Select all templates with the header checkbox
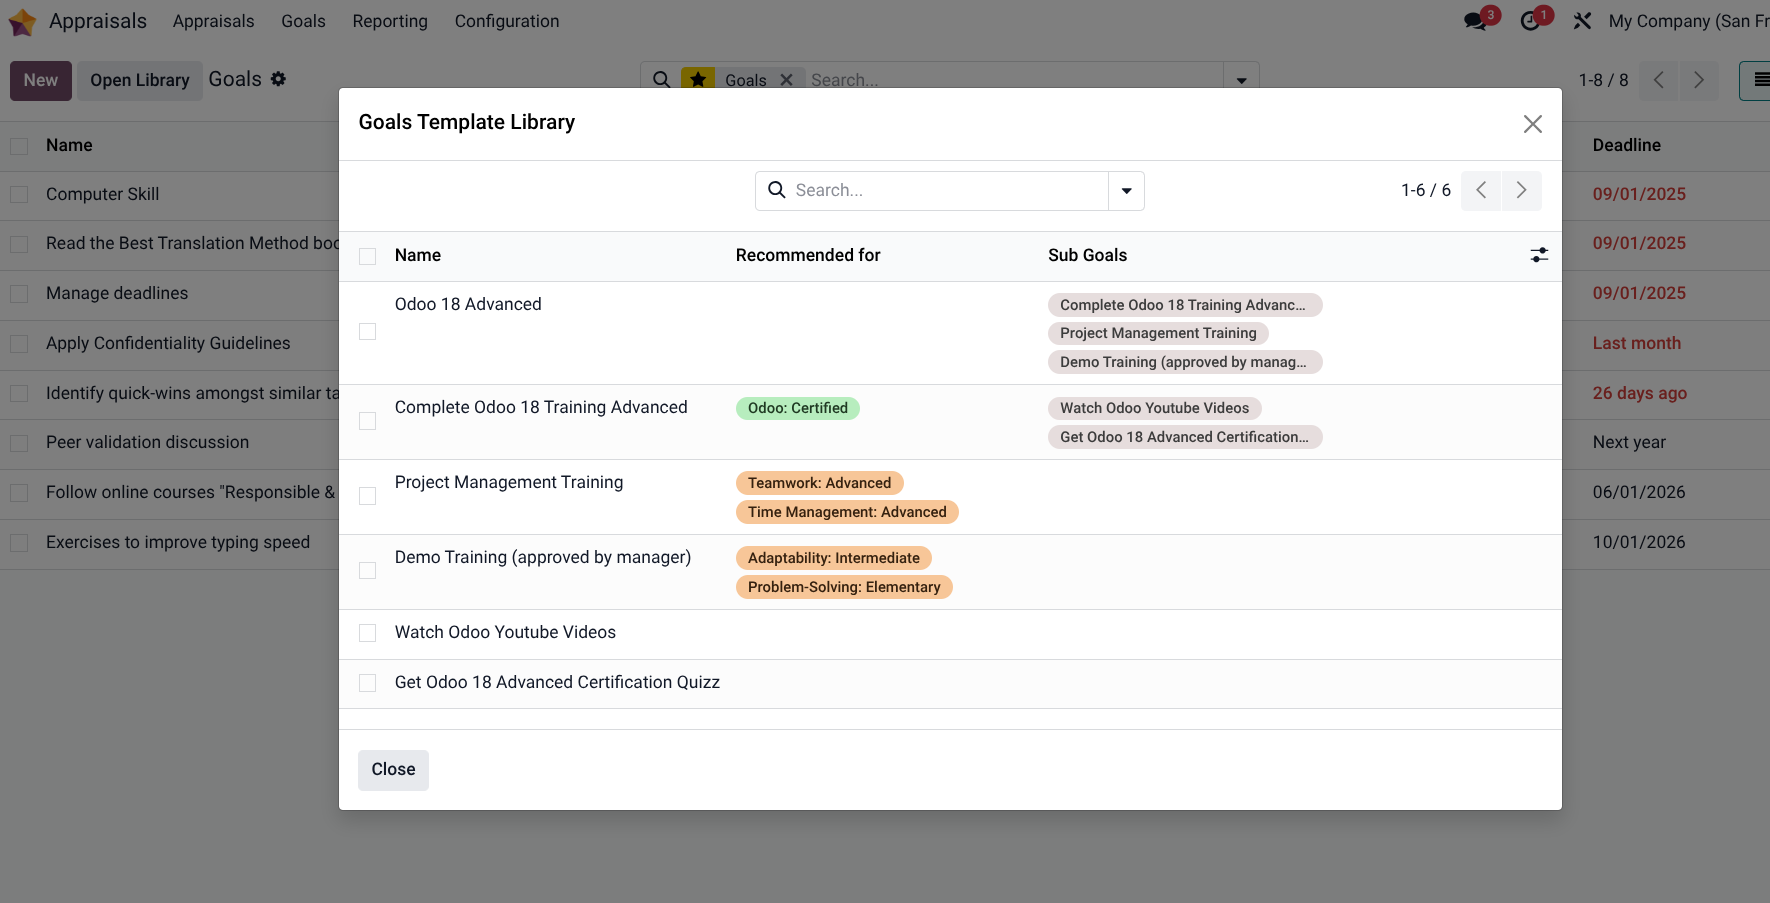Image resolution: width=1770 pixels, height=903 pixels. pyautogui.click(x=367, y=256)
